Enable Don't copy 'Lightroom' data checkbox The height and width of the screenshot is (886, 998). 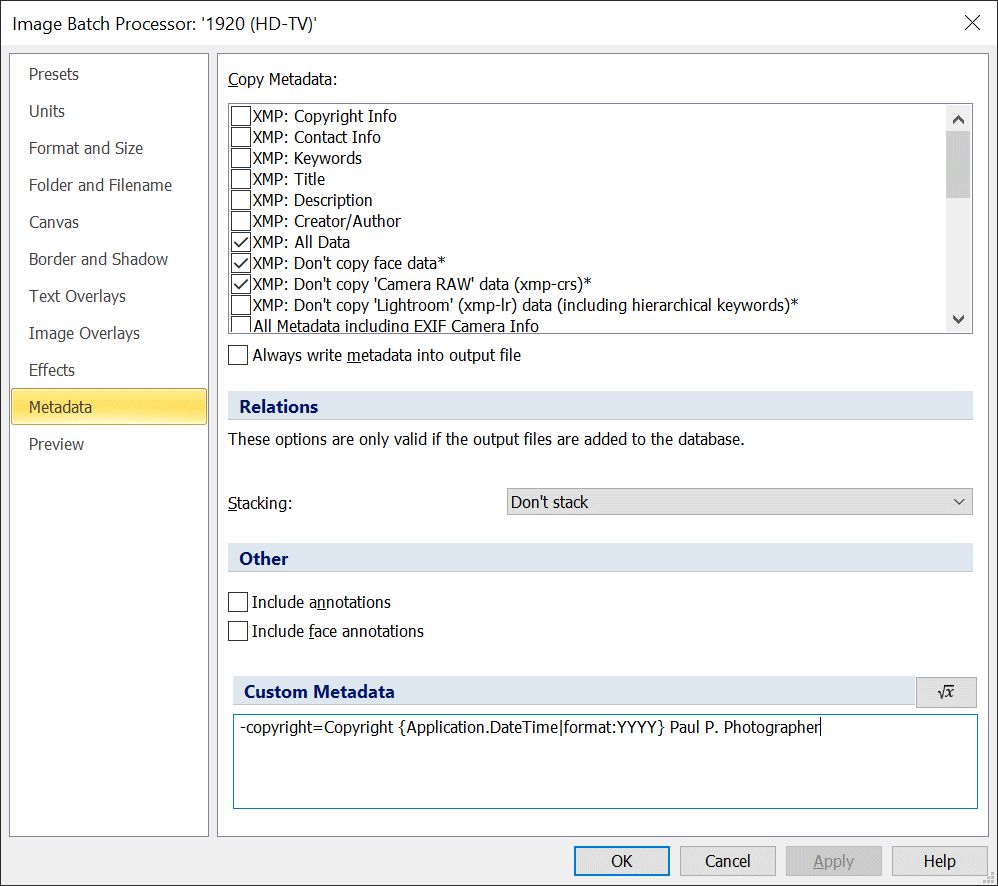pyautogui.click(x=241, y=305)
